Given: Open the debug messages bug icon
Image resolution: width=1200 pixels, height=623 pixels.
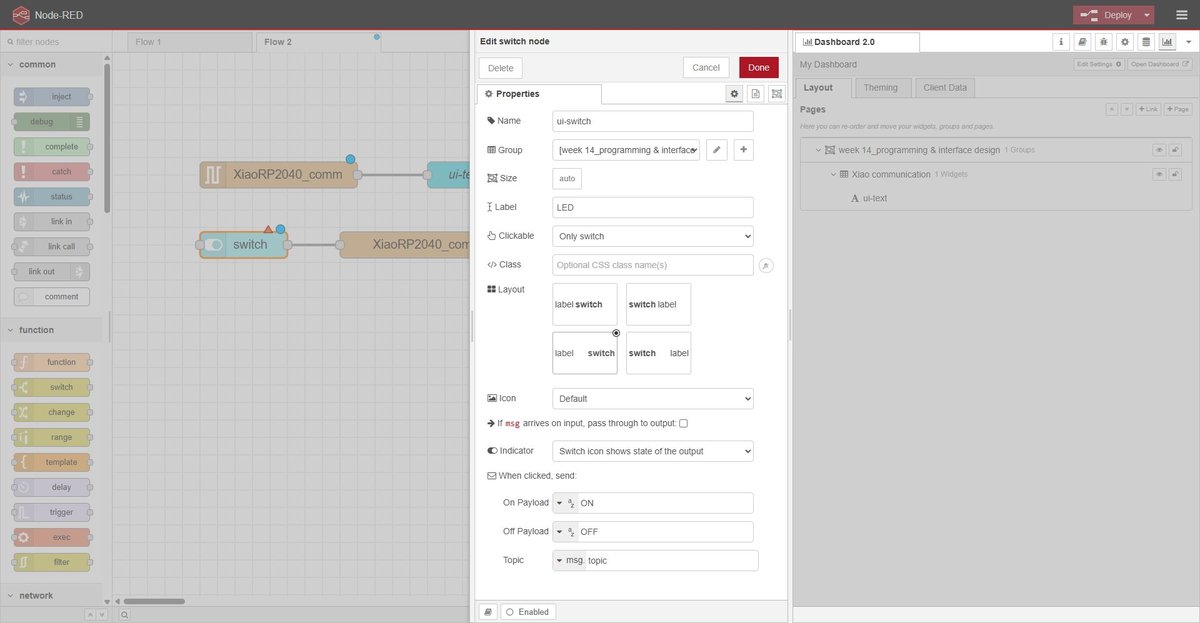Looking at the screenshot, I should tap(1104, 42).
